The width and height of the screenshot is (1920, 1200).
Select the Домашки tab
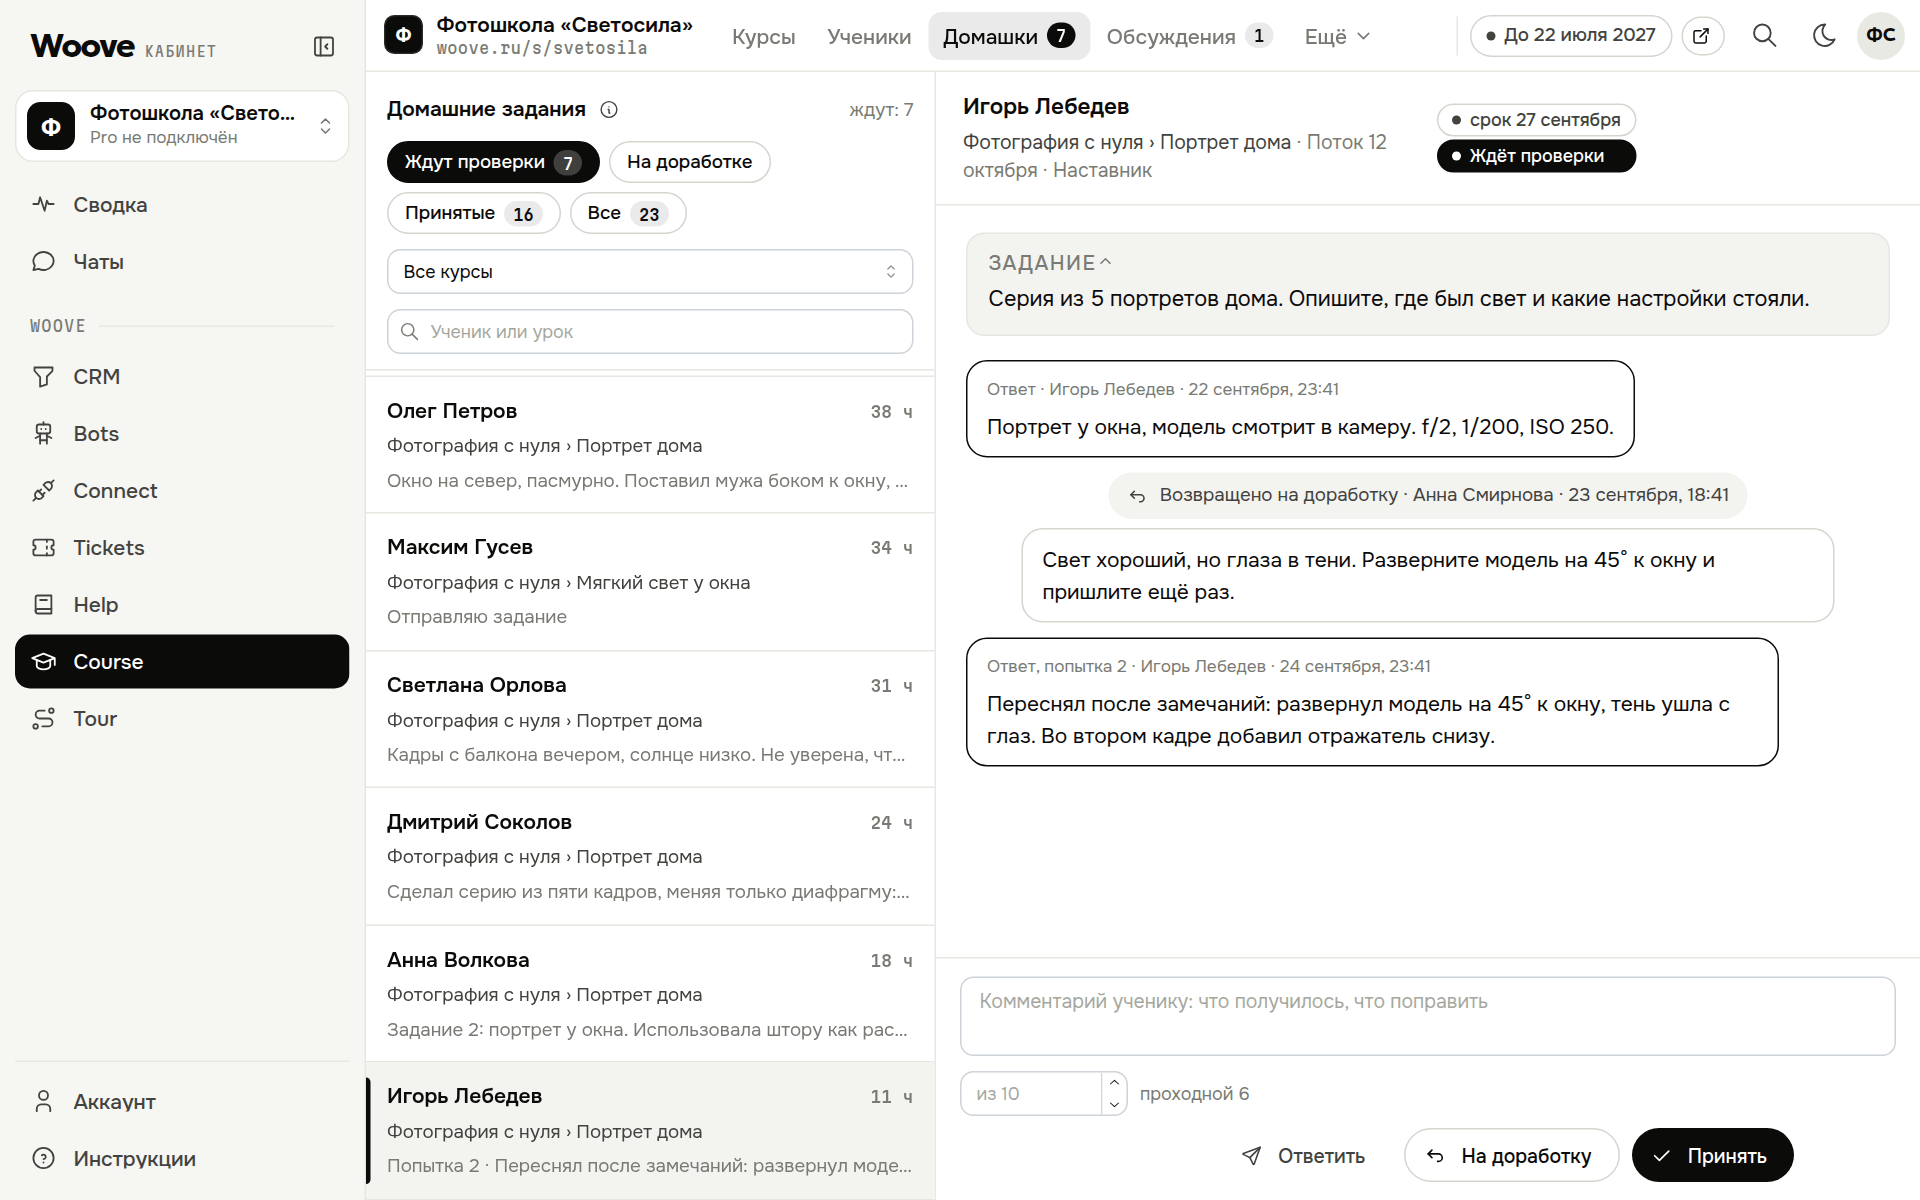(x=1009, y=37)
